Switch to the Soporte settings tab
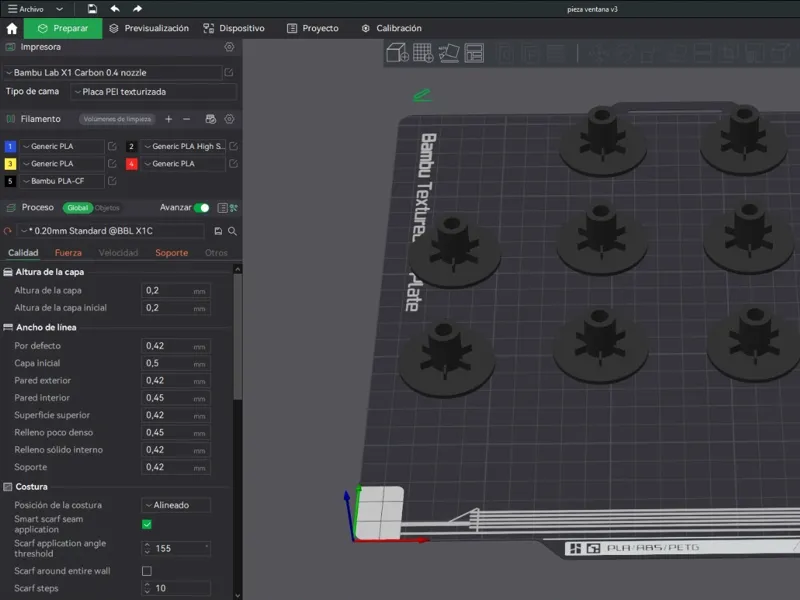This screenshot has height=600, width=800. point(171,253)
